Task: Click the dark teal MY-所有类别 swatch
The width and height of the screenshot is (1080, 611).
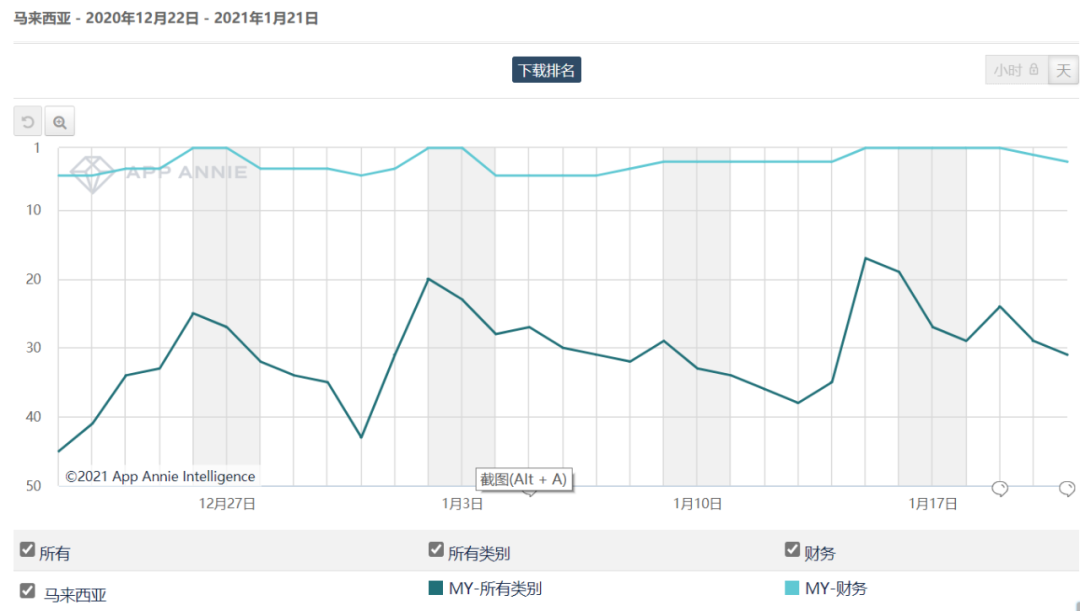Action: coord(435,588)
